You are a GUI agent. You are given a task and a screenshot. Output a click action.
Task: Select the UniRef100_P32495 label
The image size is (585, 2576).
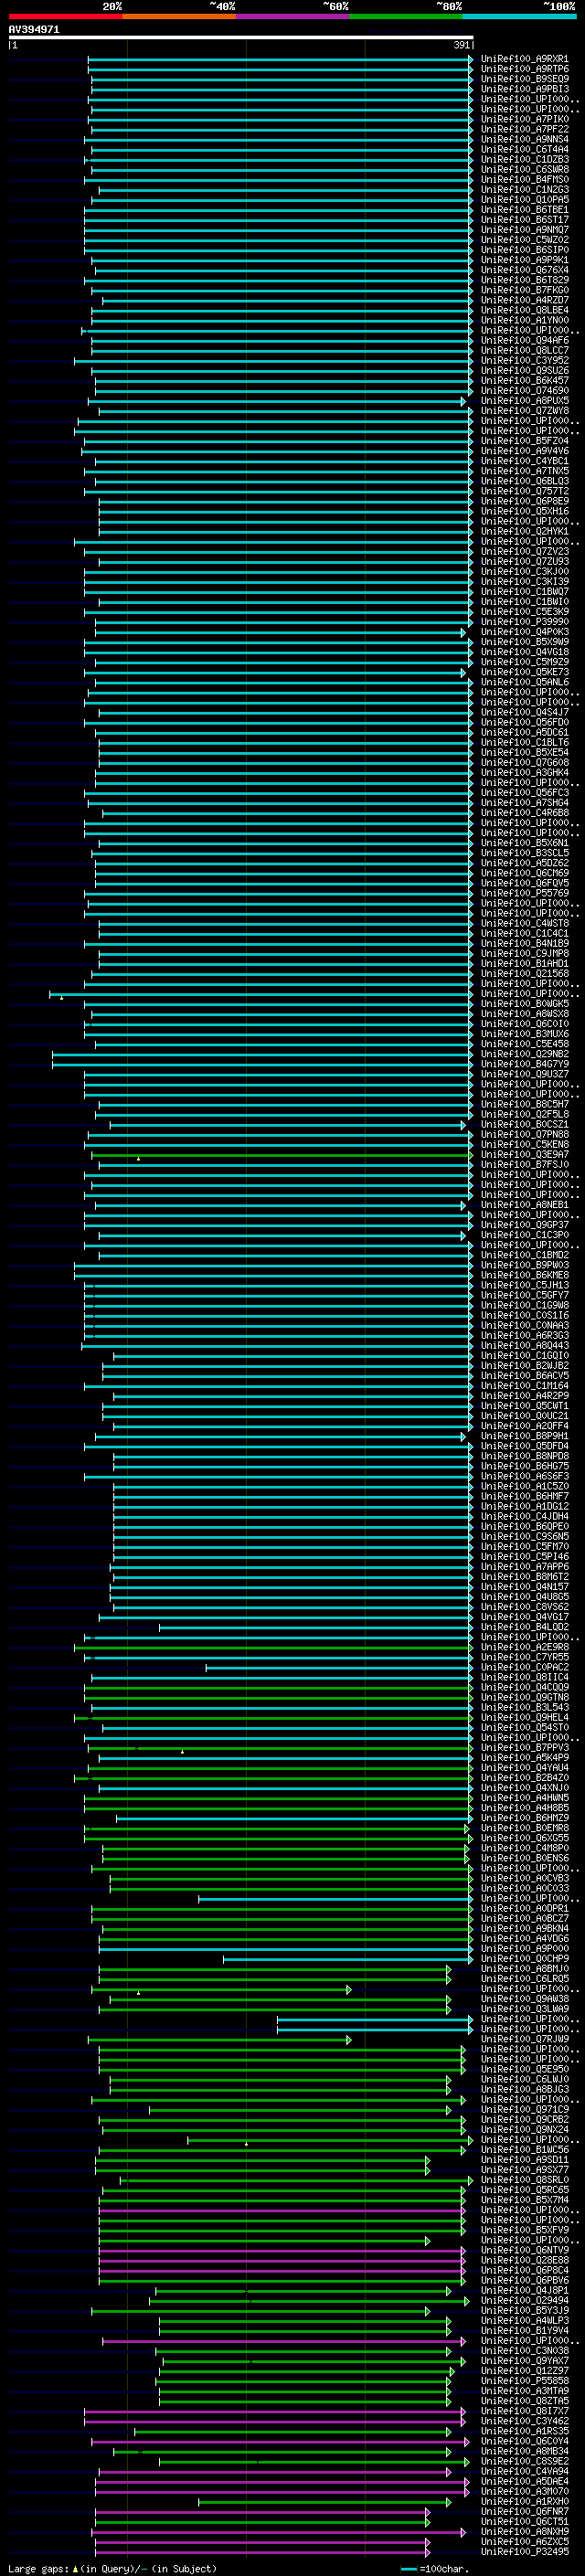pos(525,2552)
